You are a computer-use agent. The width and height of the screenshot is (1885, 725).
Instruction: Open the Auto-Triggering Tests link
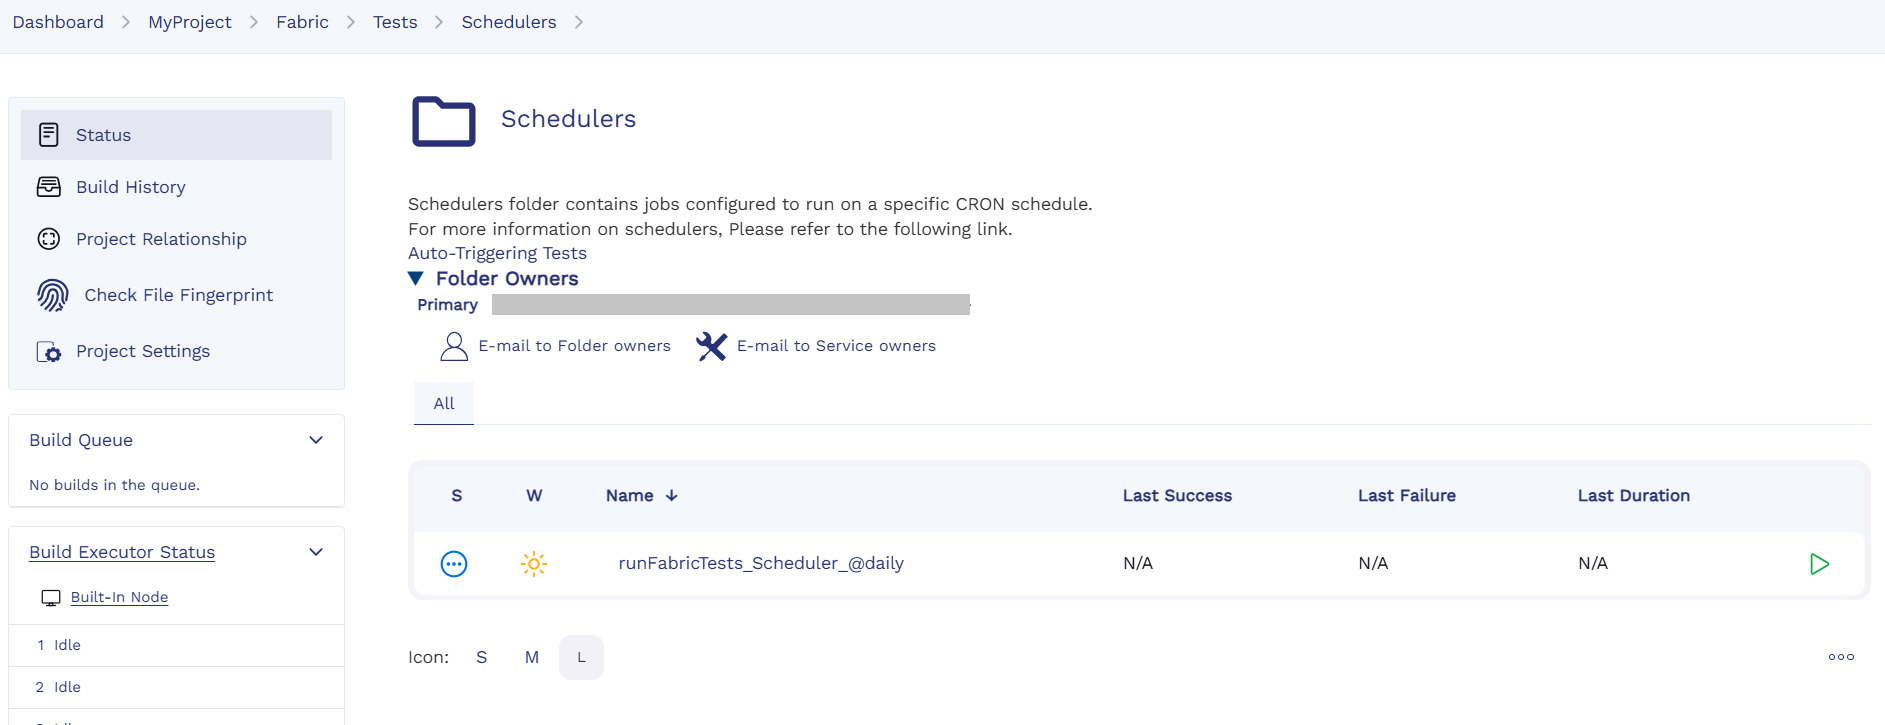tap(497, 253)
